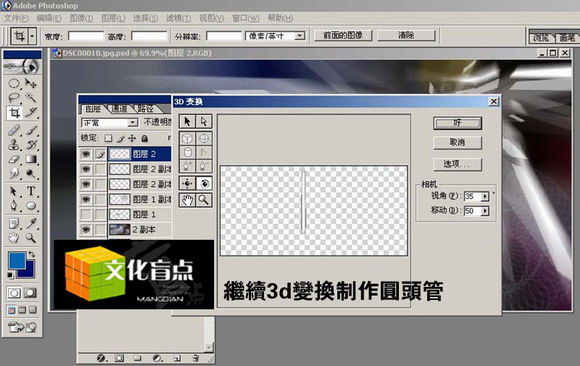Open the 移动 value slider arrow
Viewport: 580px width, 366px height.
coord(485,211)
